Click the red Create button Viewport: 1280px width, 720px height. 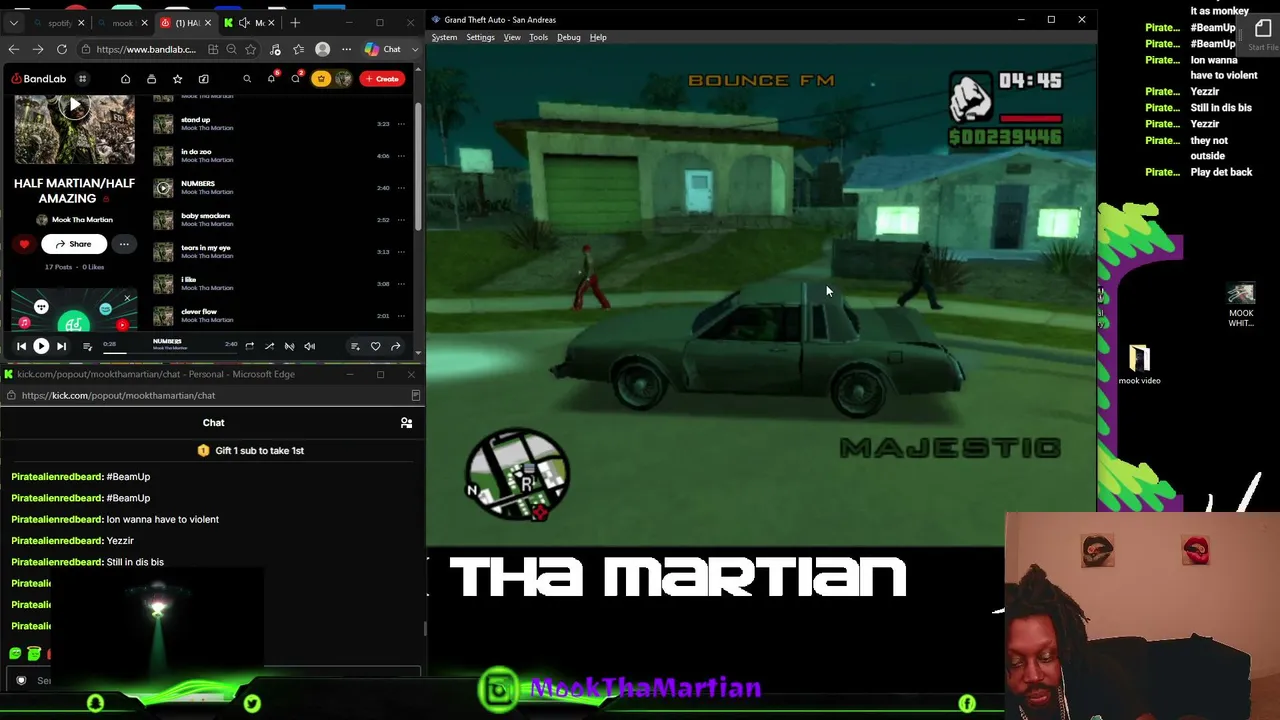point(382,79)
